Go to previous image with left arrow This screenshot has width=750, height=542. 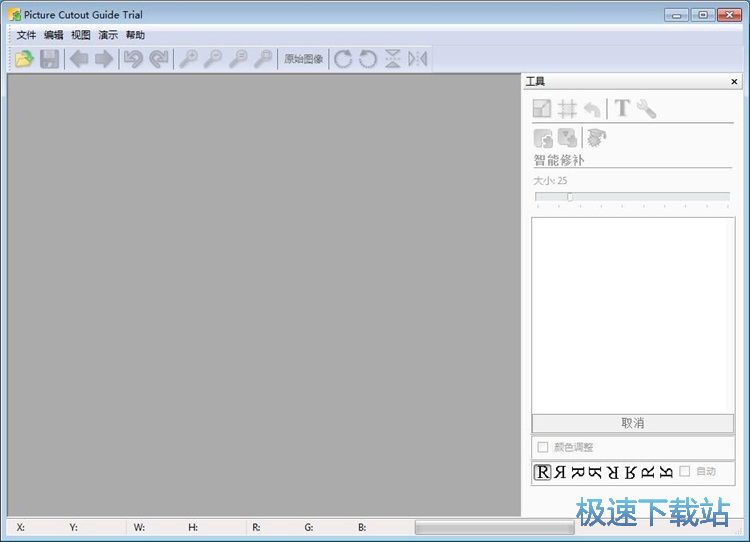pyautogui.click(x=79, y=59)
